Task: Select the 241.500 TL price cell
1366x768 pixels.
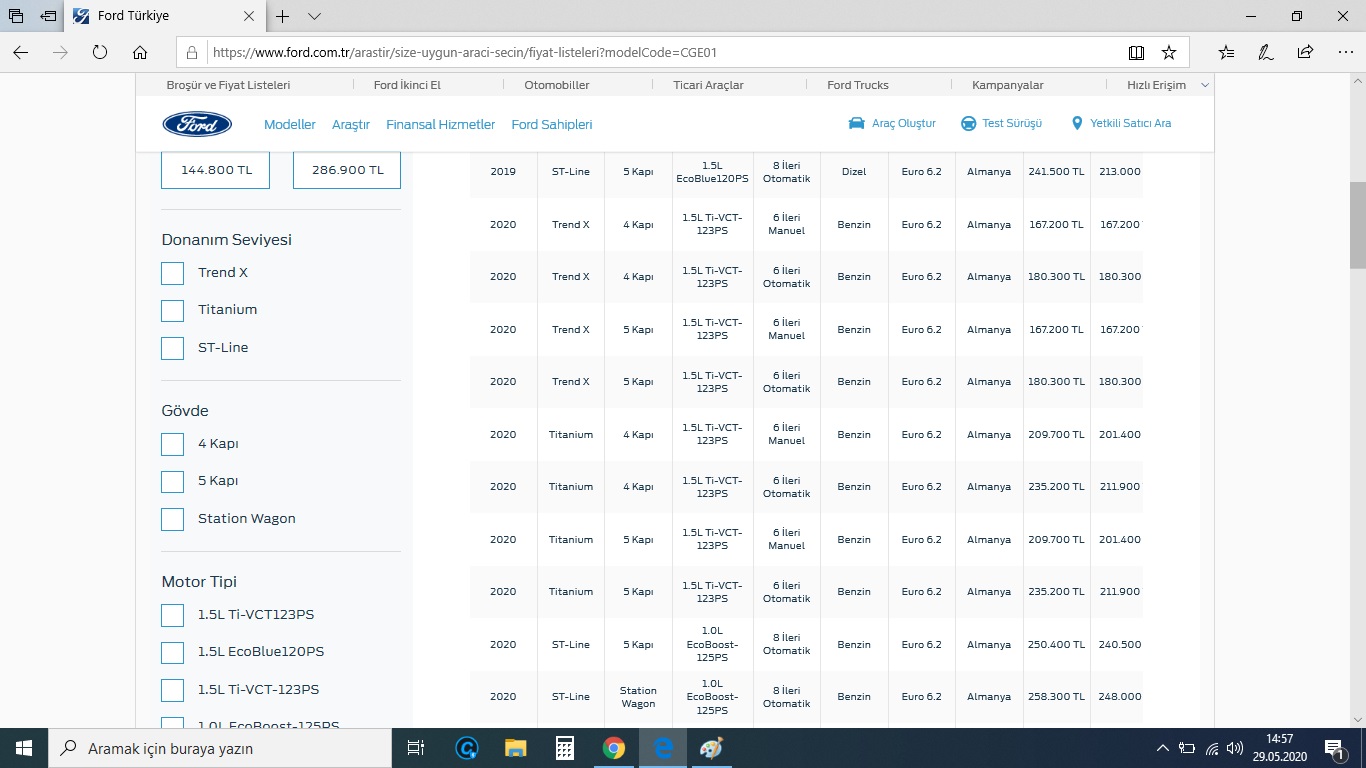Action: (1056, 172)
